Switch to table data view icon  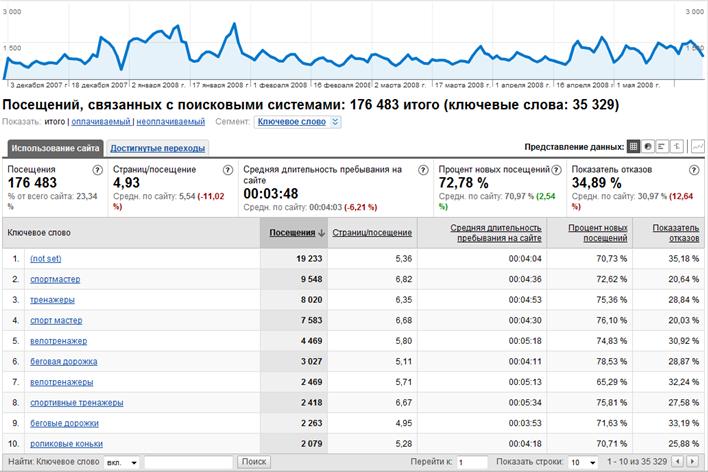pos(633,146)
